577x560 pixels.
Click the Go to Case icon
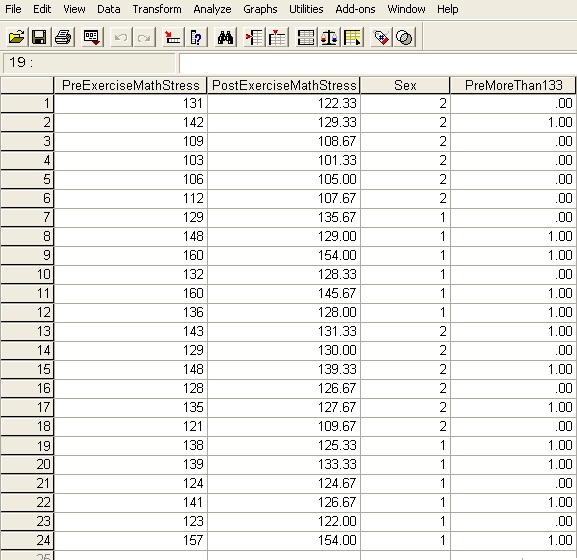pos(173,37)
